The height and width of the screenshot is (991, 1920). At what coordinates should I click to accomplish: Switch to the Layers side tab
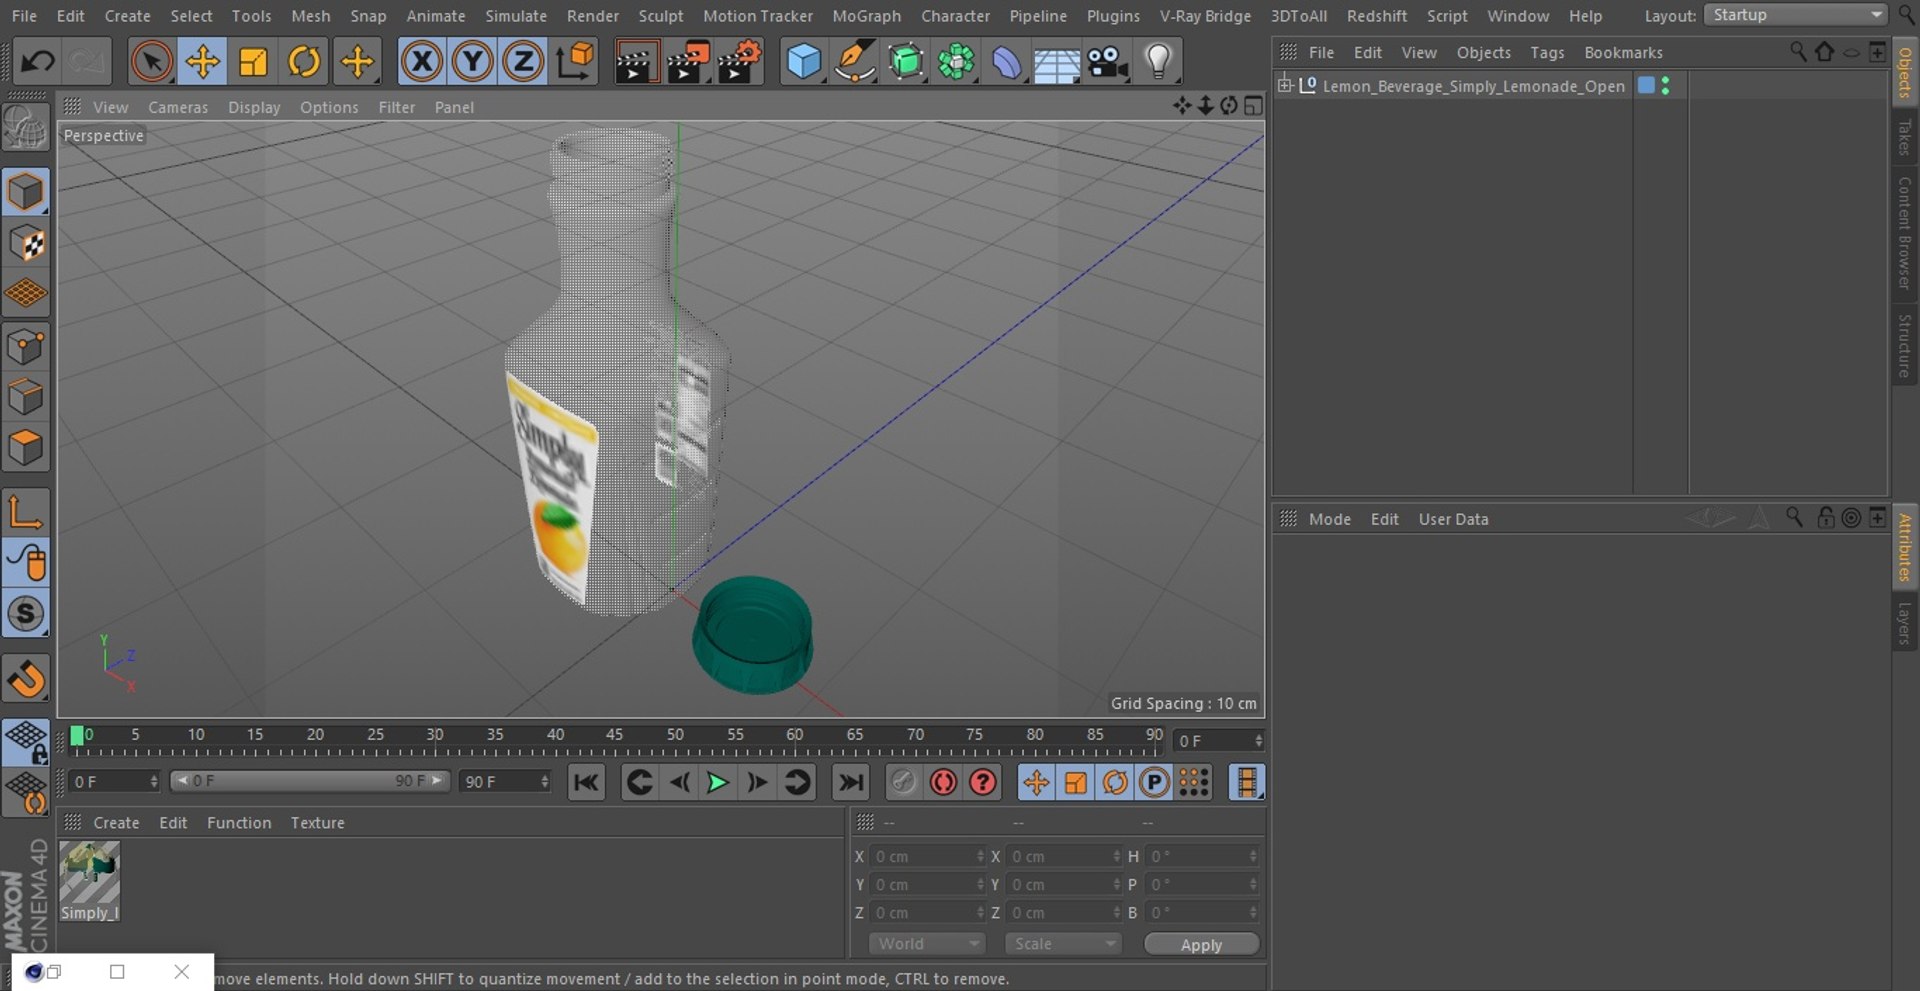pos(1905,623)
